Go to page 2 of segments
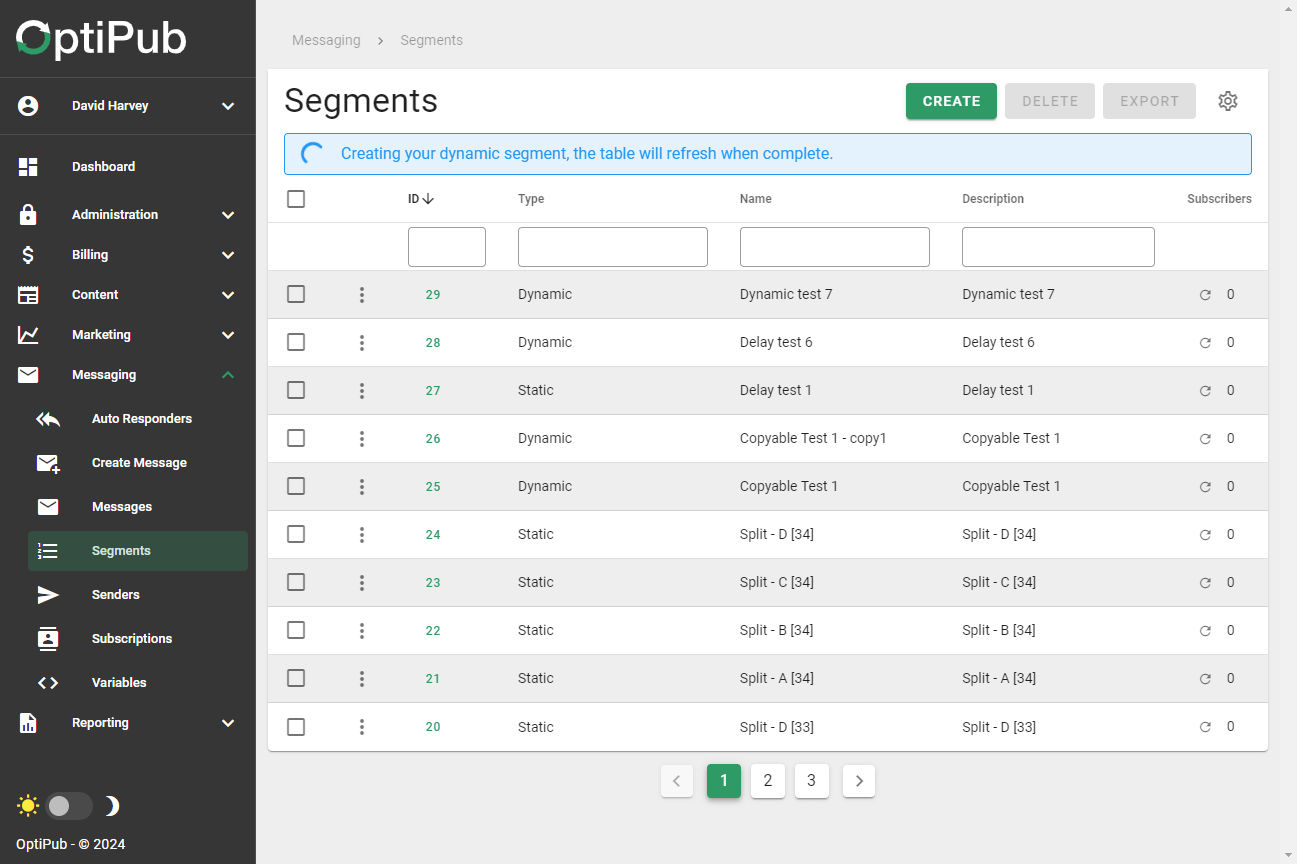The width and height of the screenshot is (1297, 864). point(767,781)
